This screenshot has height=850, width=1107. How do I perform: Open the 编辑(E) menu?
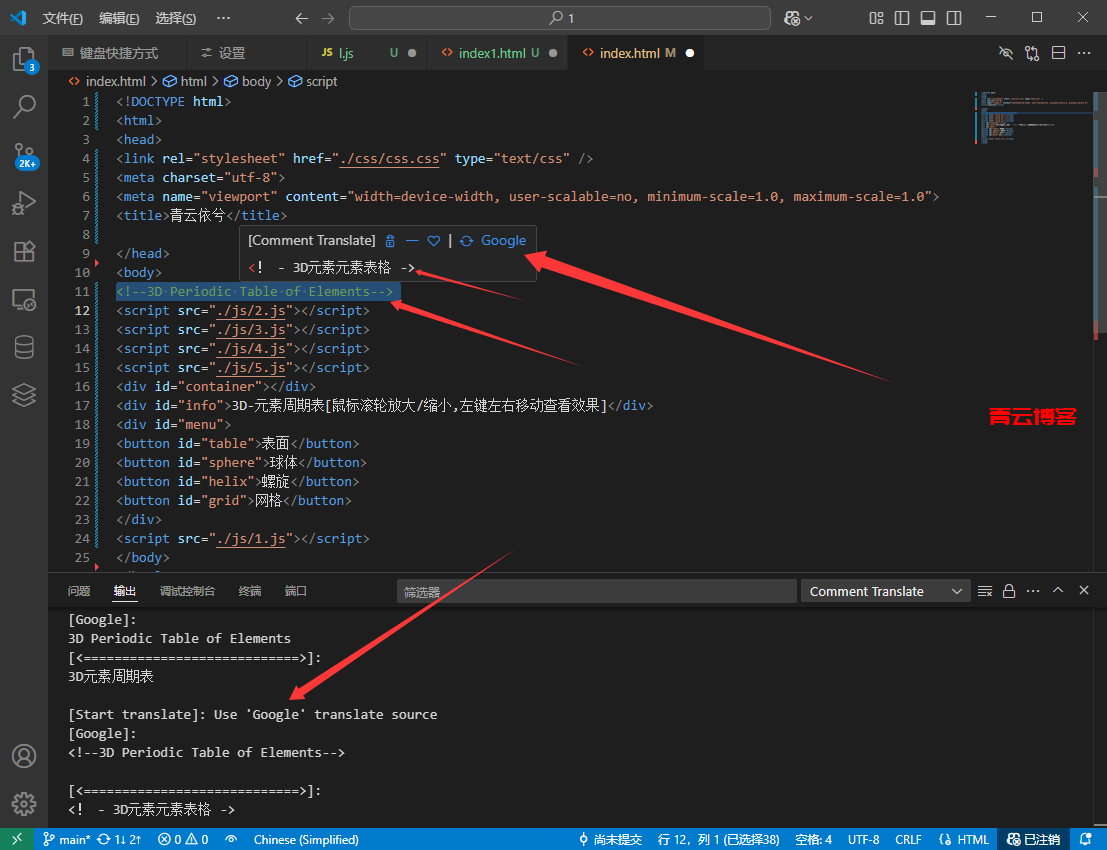(119, 18)
